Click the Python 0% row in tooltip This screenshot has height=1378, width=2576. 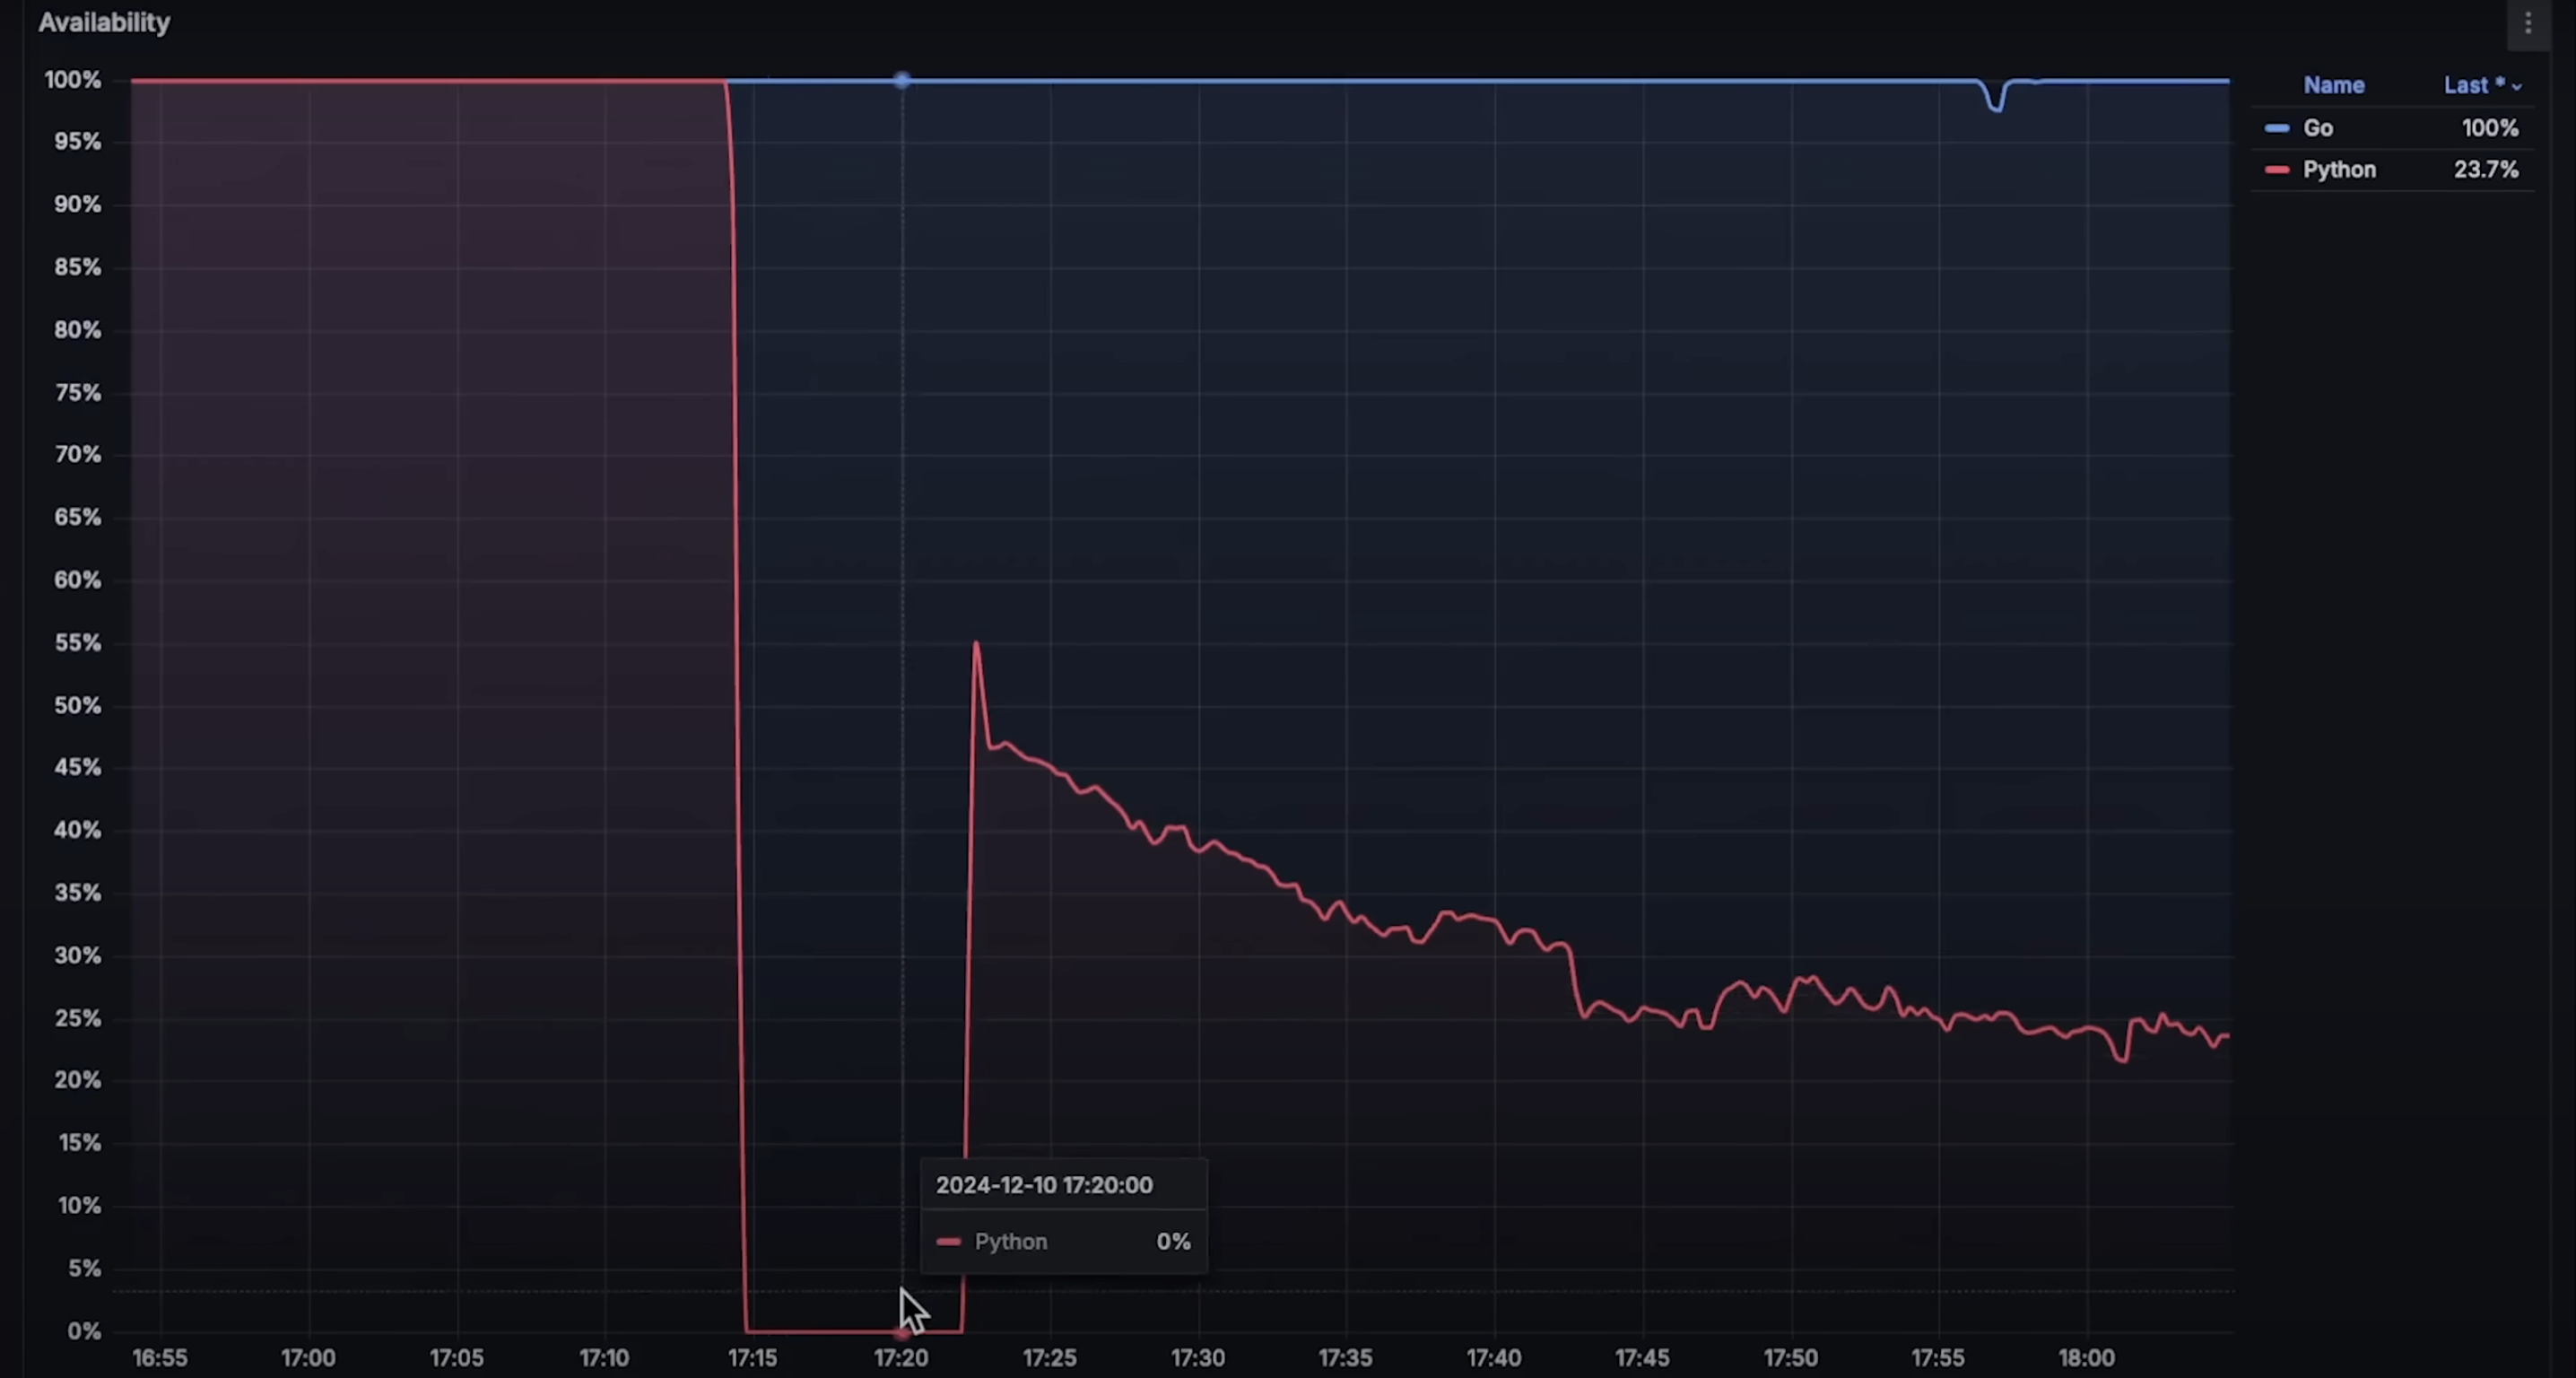tap(1062, 1242)
